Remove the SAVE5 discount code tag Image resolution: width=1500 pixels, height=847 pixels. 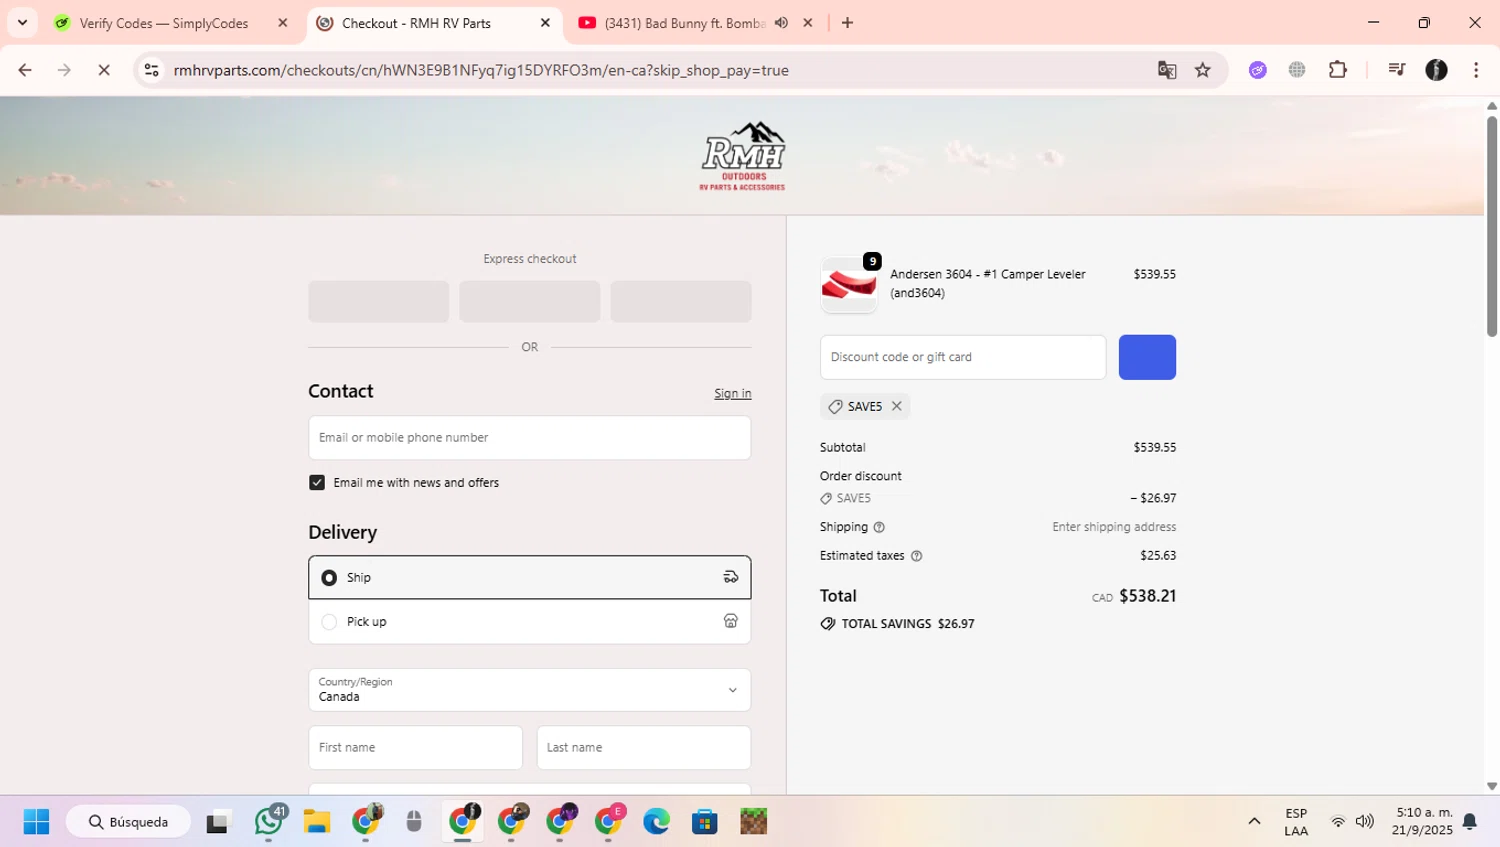click(x=897, y=406)
